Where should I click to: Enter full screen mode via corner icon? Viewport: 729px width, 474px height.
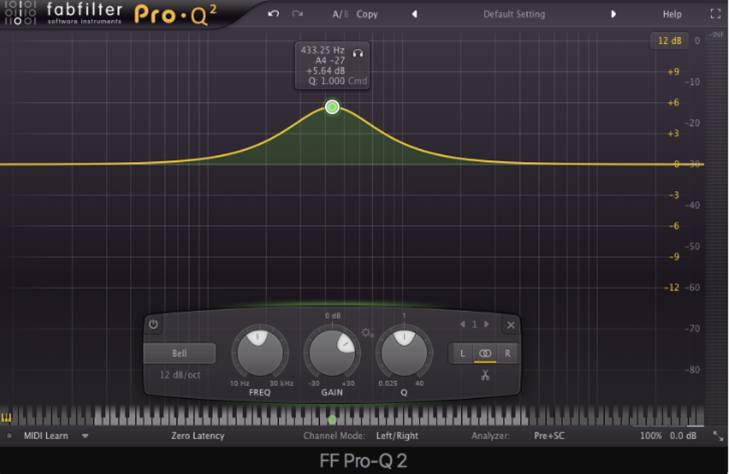pos(714,15)
